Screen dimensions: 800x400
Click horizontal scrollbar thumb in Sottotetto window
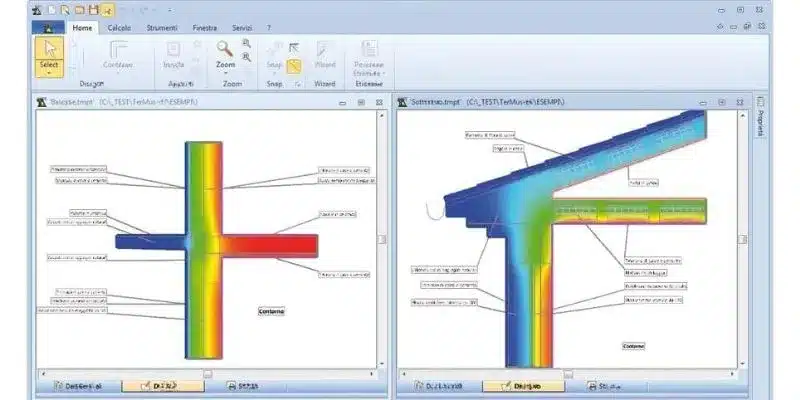coord(568,373)
